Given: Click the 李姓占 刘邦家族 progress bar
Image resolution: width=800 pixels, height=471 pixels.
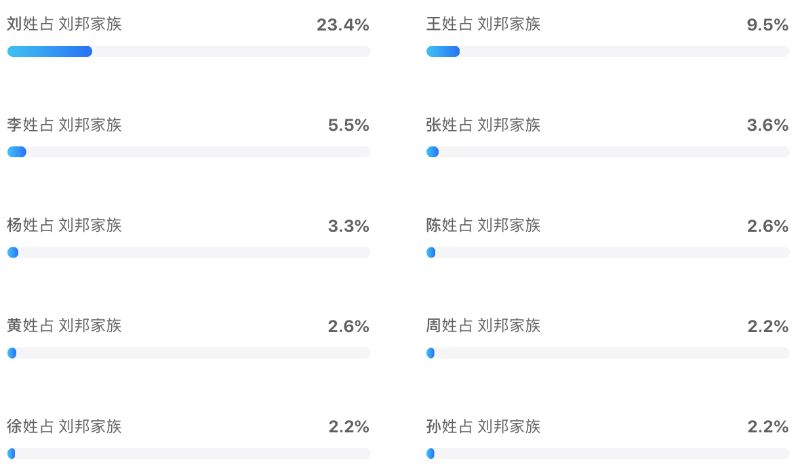Looking at the screenshot, I should pos(189,152).
